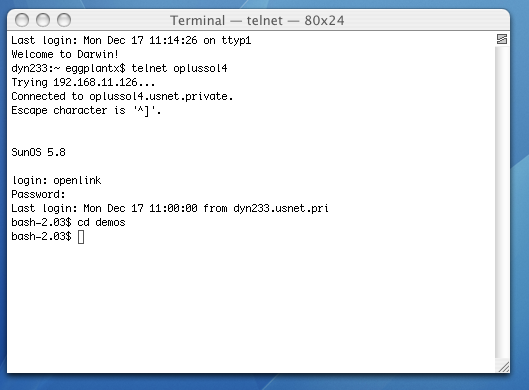
Task: Click the 'from dyn233.usnet.pri' last login text
Action: [x=266, y=208]
